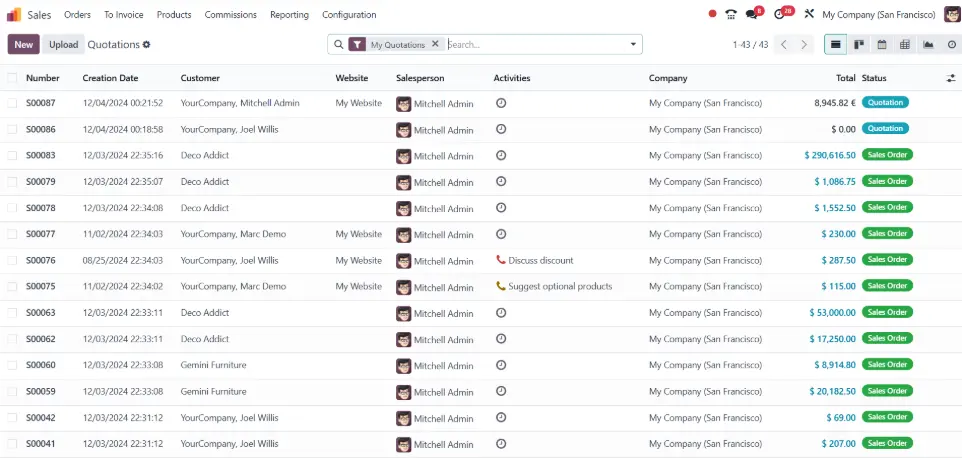Open the Reporting menu
Viewport: 962px width, 458px height.
(x=289, y=15)
